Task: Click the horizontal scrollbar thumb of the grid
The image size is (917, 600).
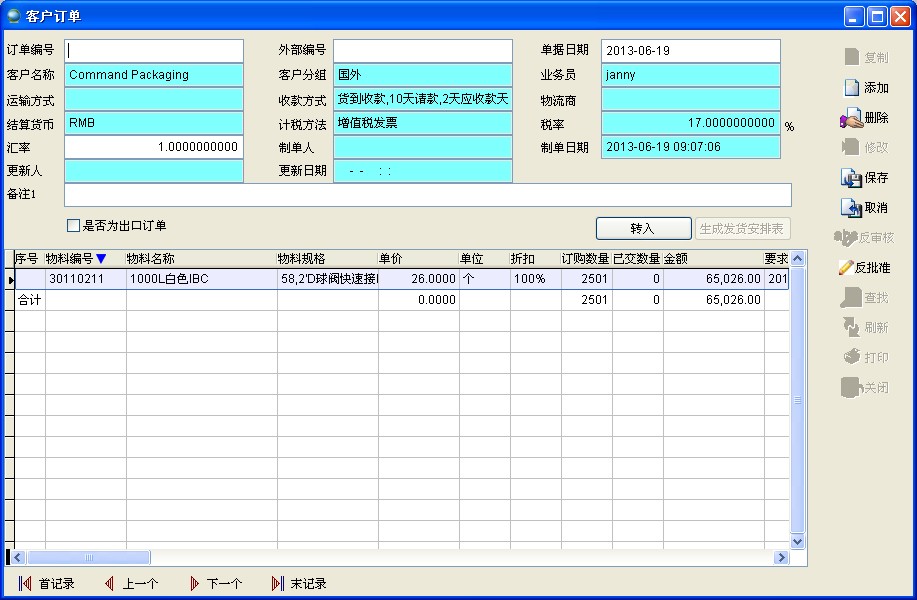Action: click(88, 557)
